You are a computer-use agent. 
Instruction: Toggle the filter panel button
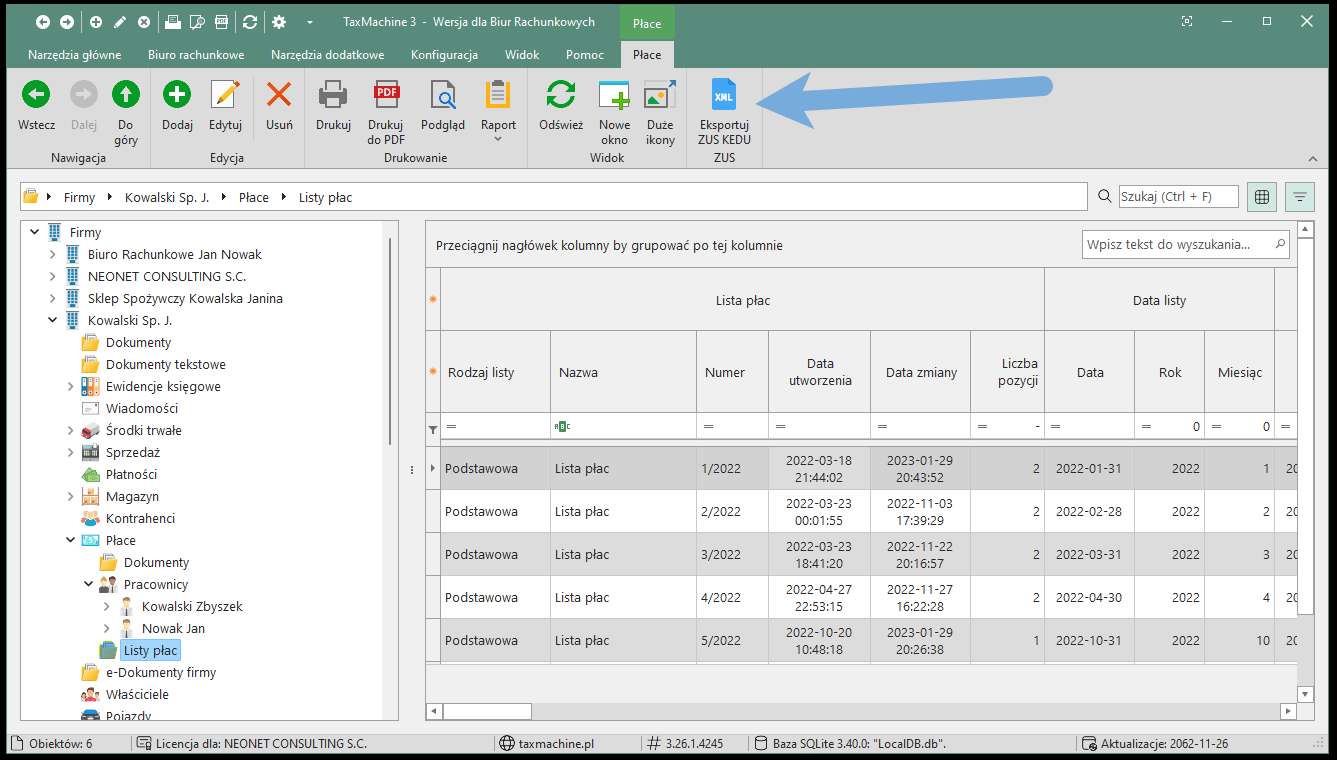pyautogui.click(x=1300, y=197)
